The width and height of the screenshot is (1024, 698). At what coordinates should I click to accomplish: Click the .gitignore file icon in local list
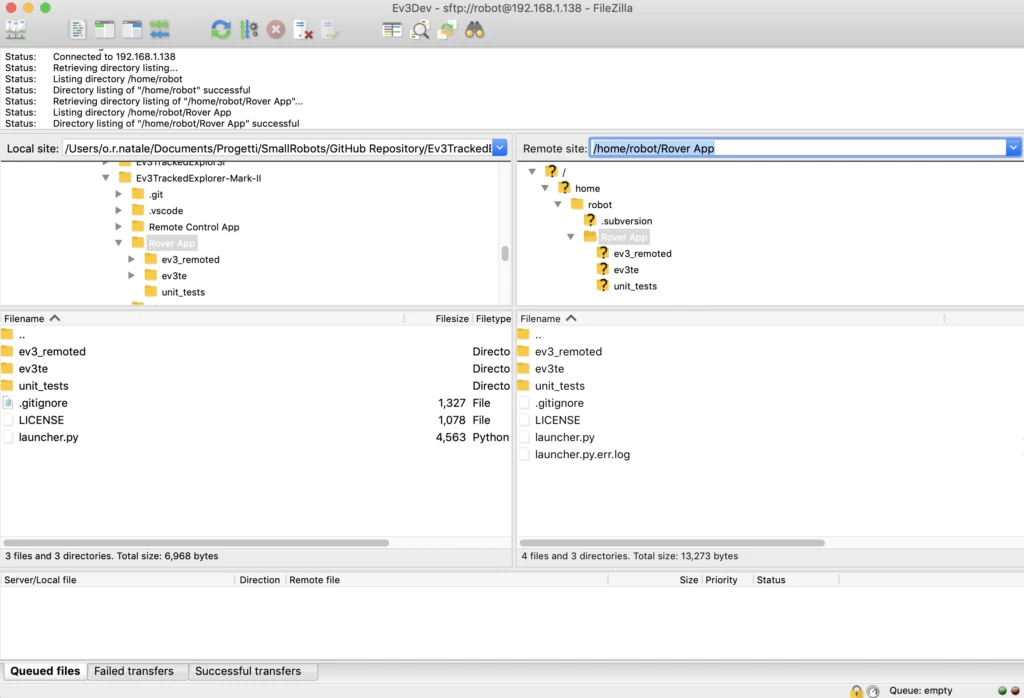pyautogui.click(x=8, y=403)
